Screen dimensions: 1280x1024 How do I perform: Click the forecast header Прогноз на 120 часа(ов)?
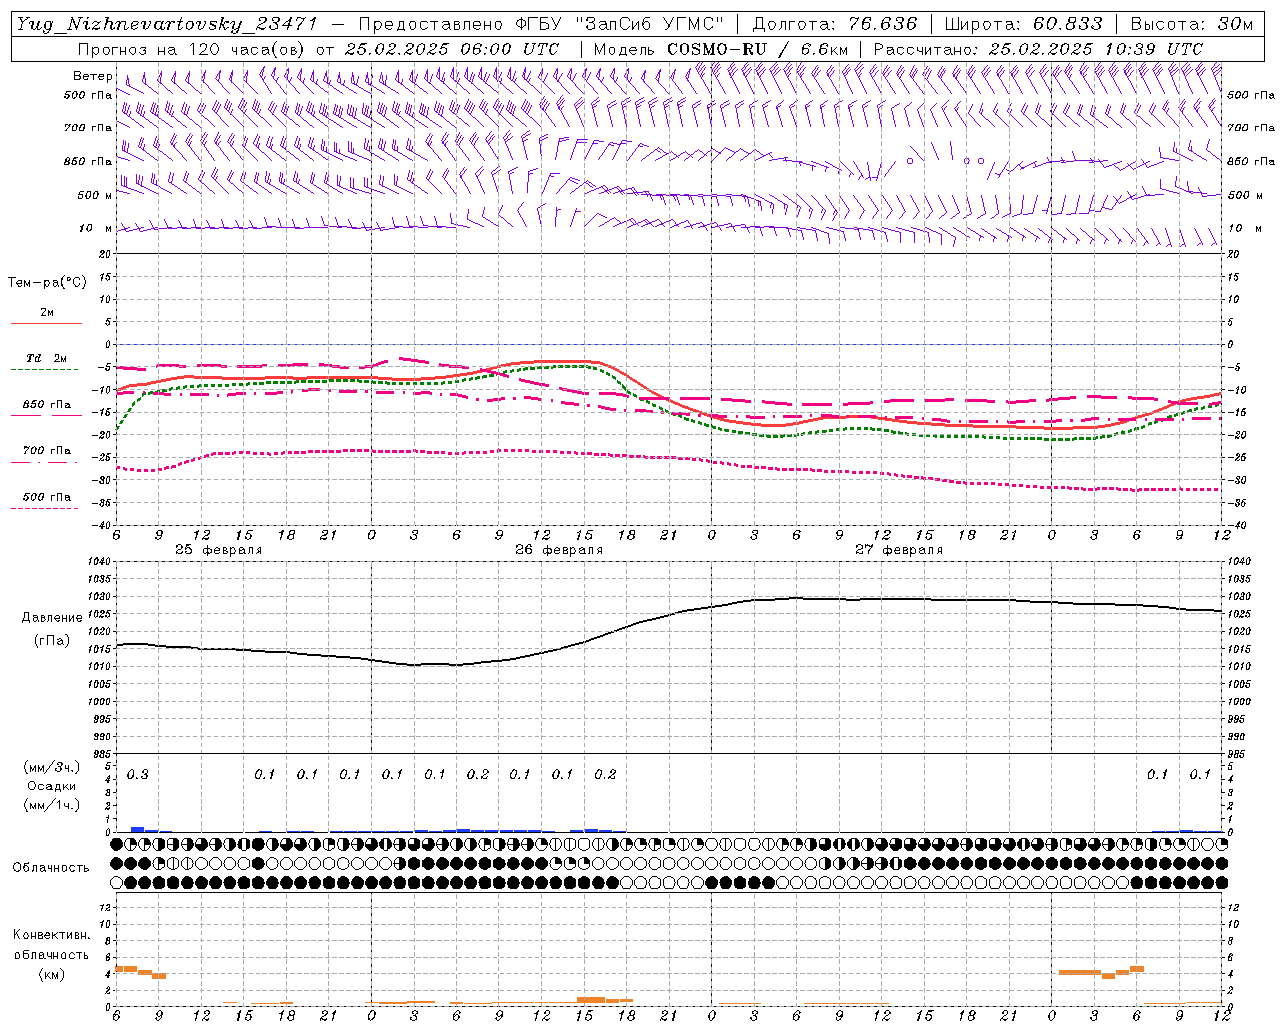(192, 49)
